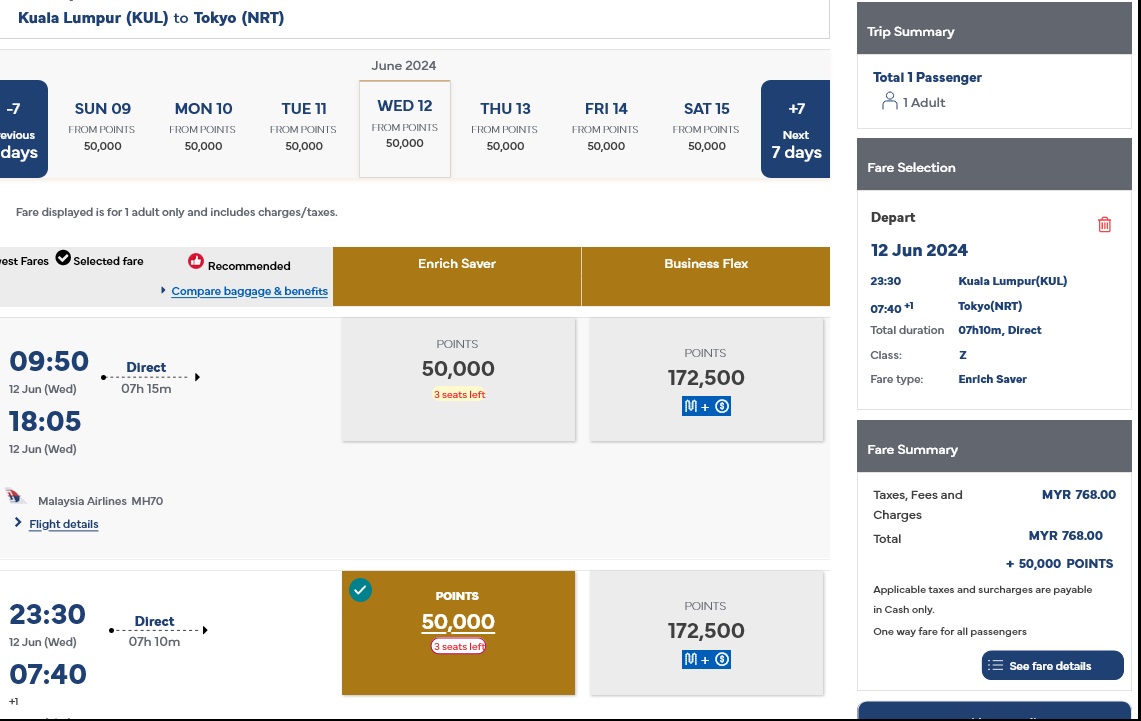This screenshot has width=1141, height=721.
Task: Expand Flight details for flight MH70
Action: 63,524
